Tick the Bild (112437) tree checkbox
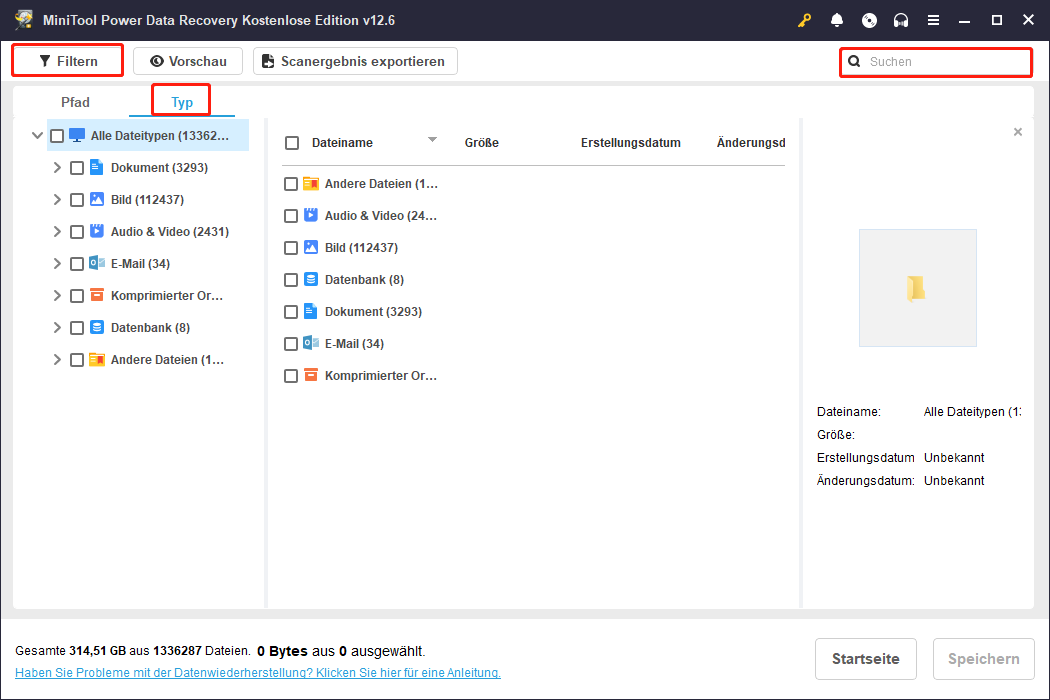The width and height of the screenshot is (1050, 700). (77, 200)
